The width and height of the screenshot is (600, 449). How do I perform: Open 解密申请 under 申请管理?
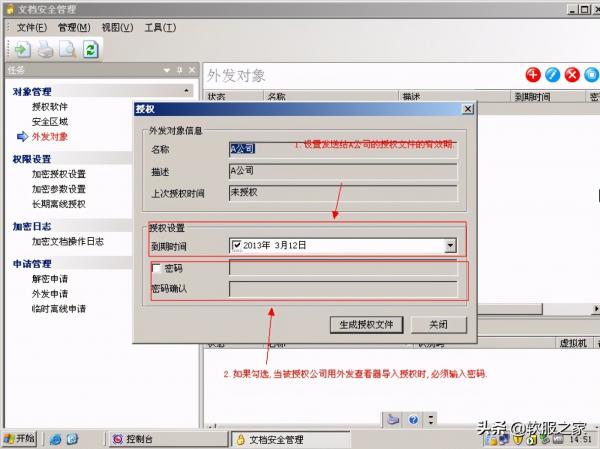[x=50, y=279]
